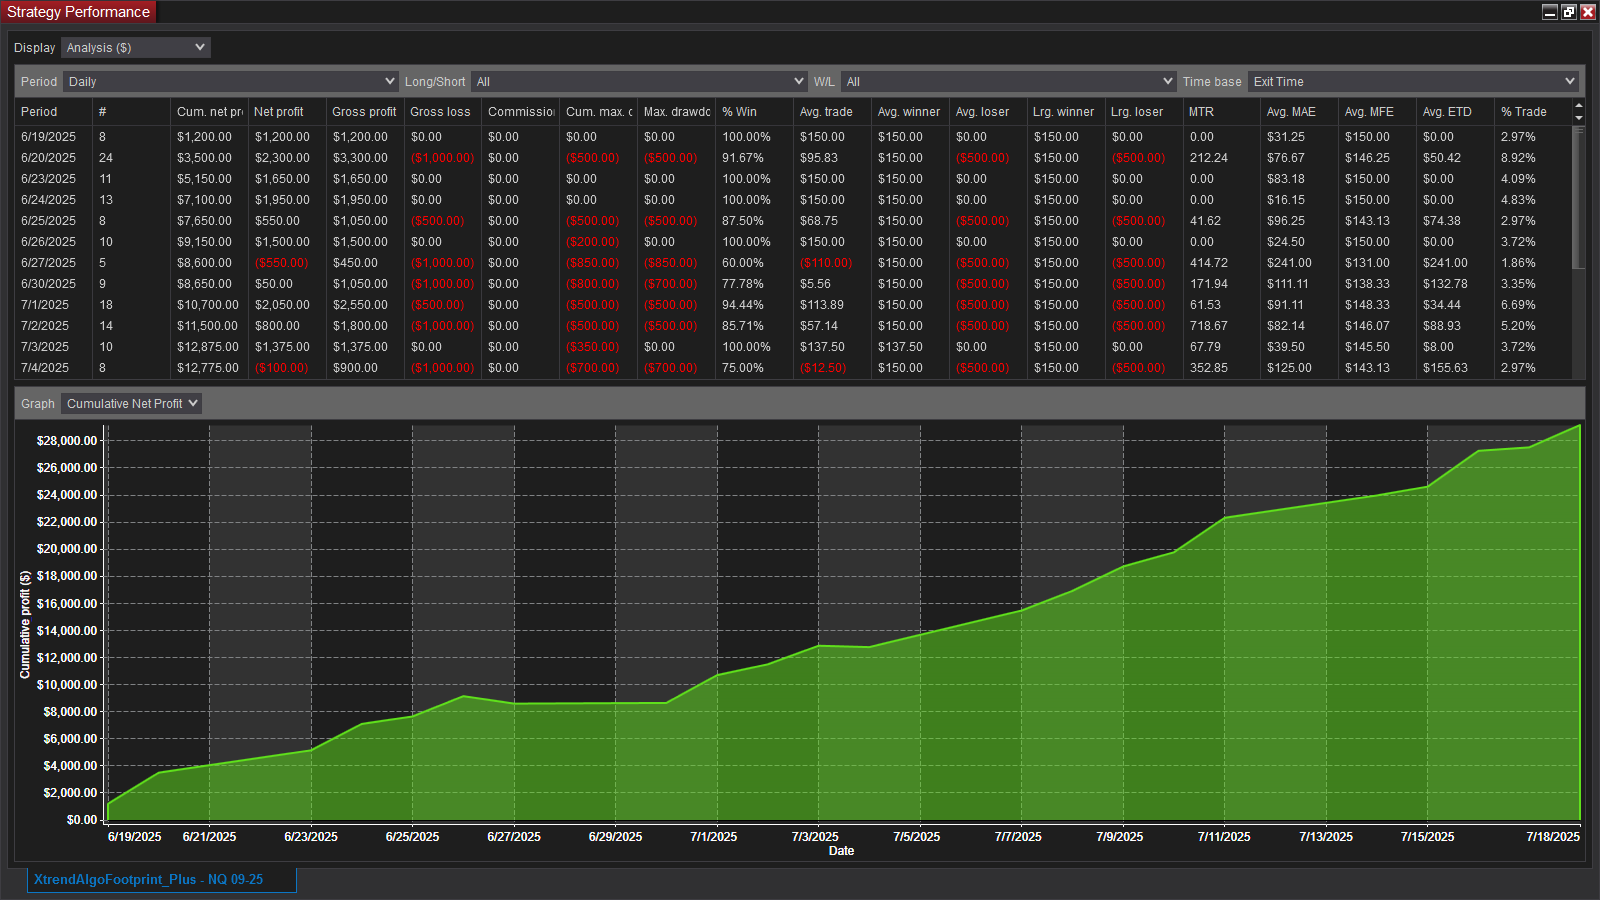Click the $12,875.00 cumulative net profit cell
This screenshot has width=1600, height=900.
(x=208, y=347)
